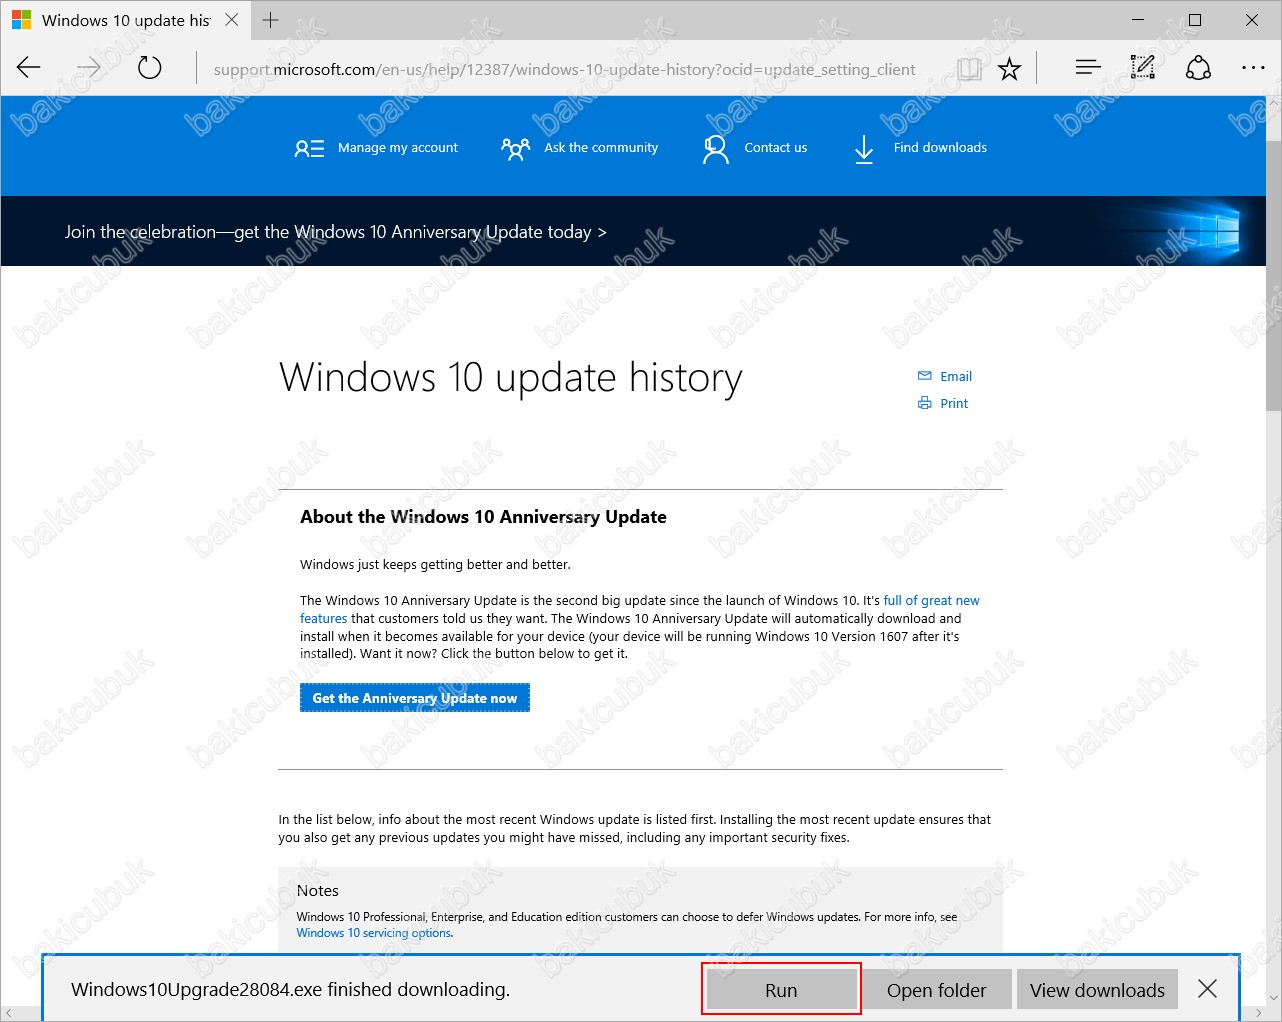Select the Windows 10 update history tab
This screenshot has width=1282, height=1022.
pyautogui.click(x=125, y=20)
